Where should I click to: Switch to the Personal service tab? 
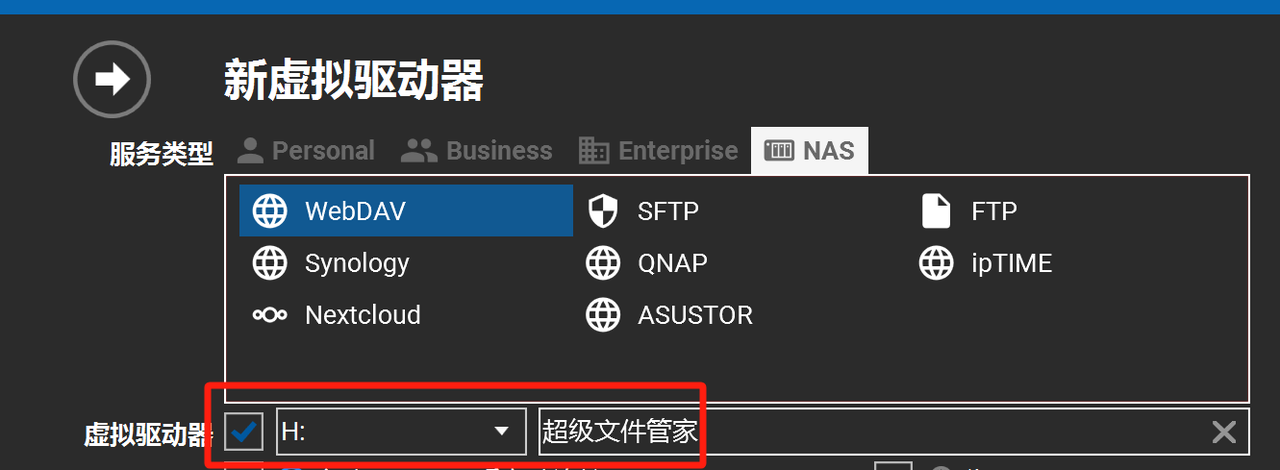[x=306, y=151]
